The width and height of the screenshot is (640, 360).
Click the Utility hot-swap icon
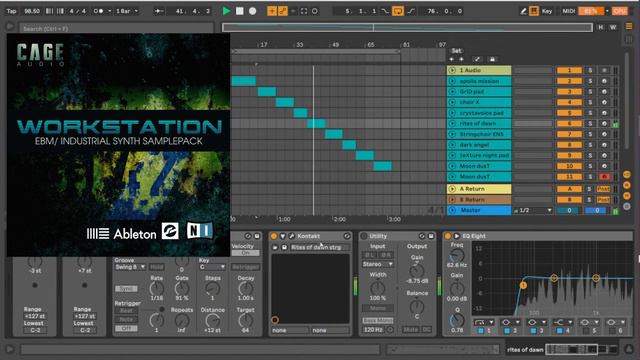pos(422,236)
